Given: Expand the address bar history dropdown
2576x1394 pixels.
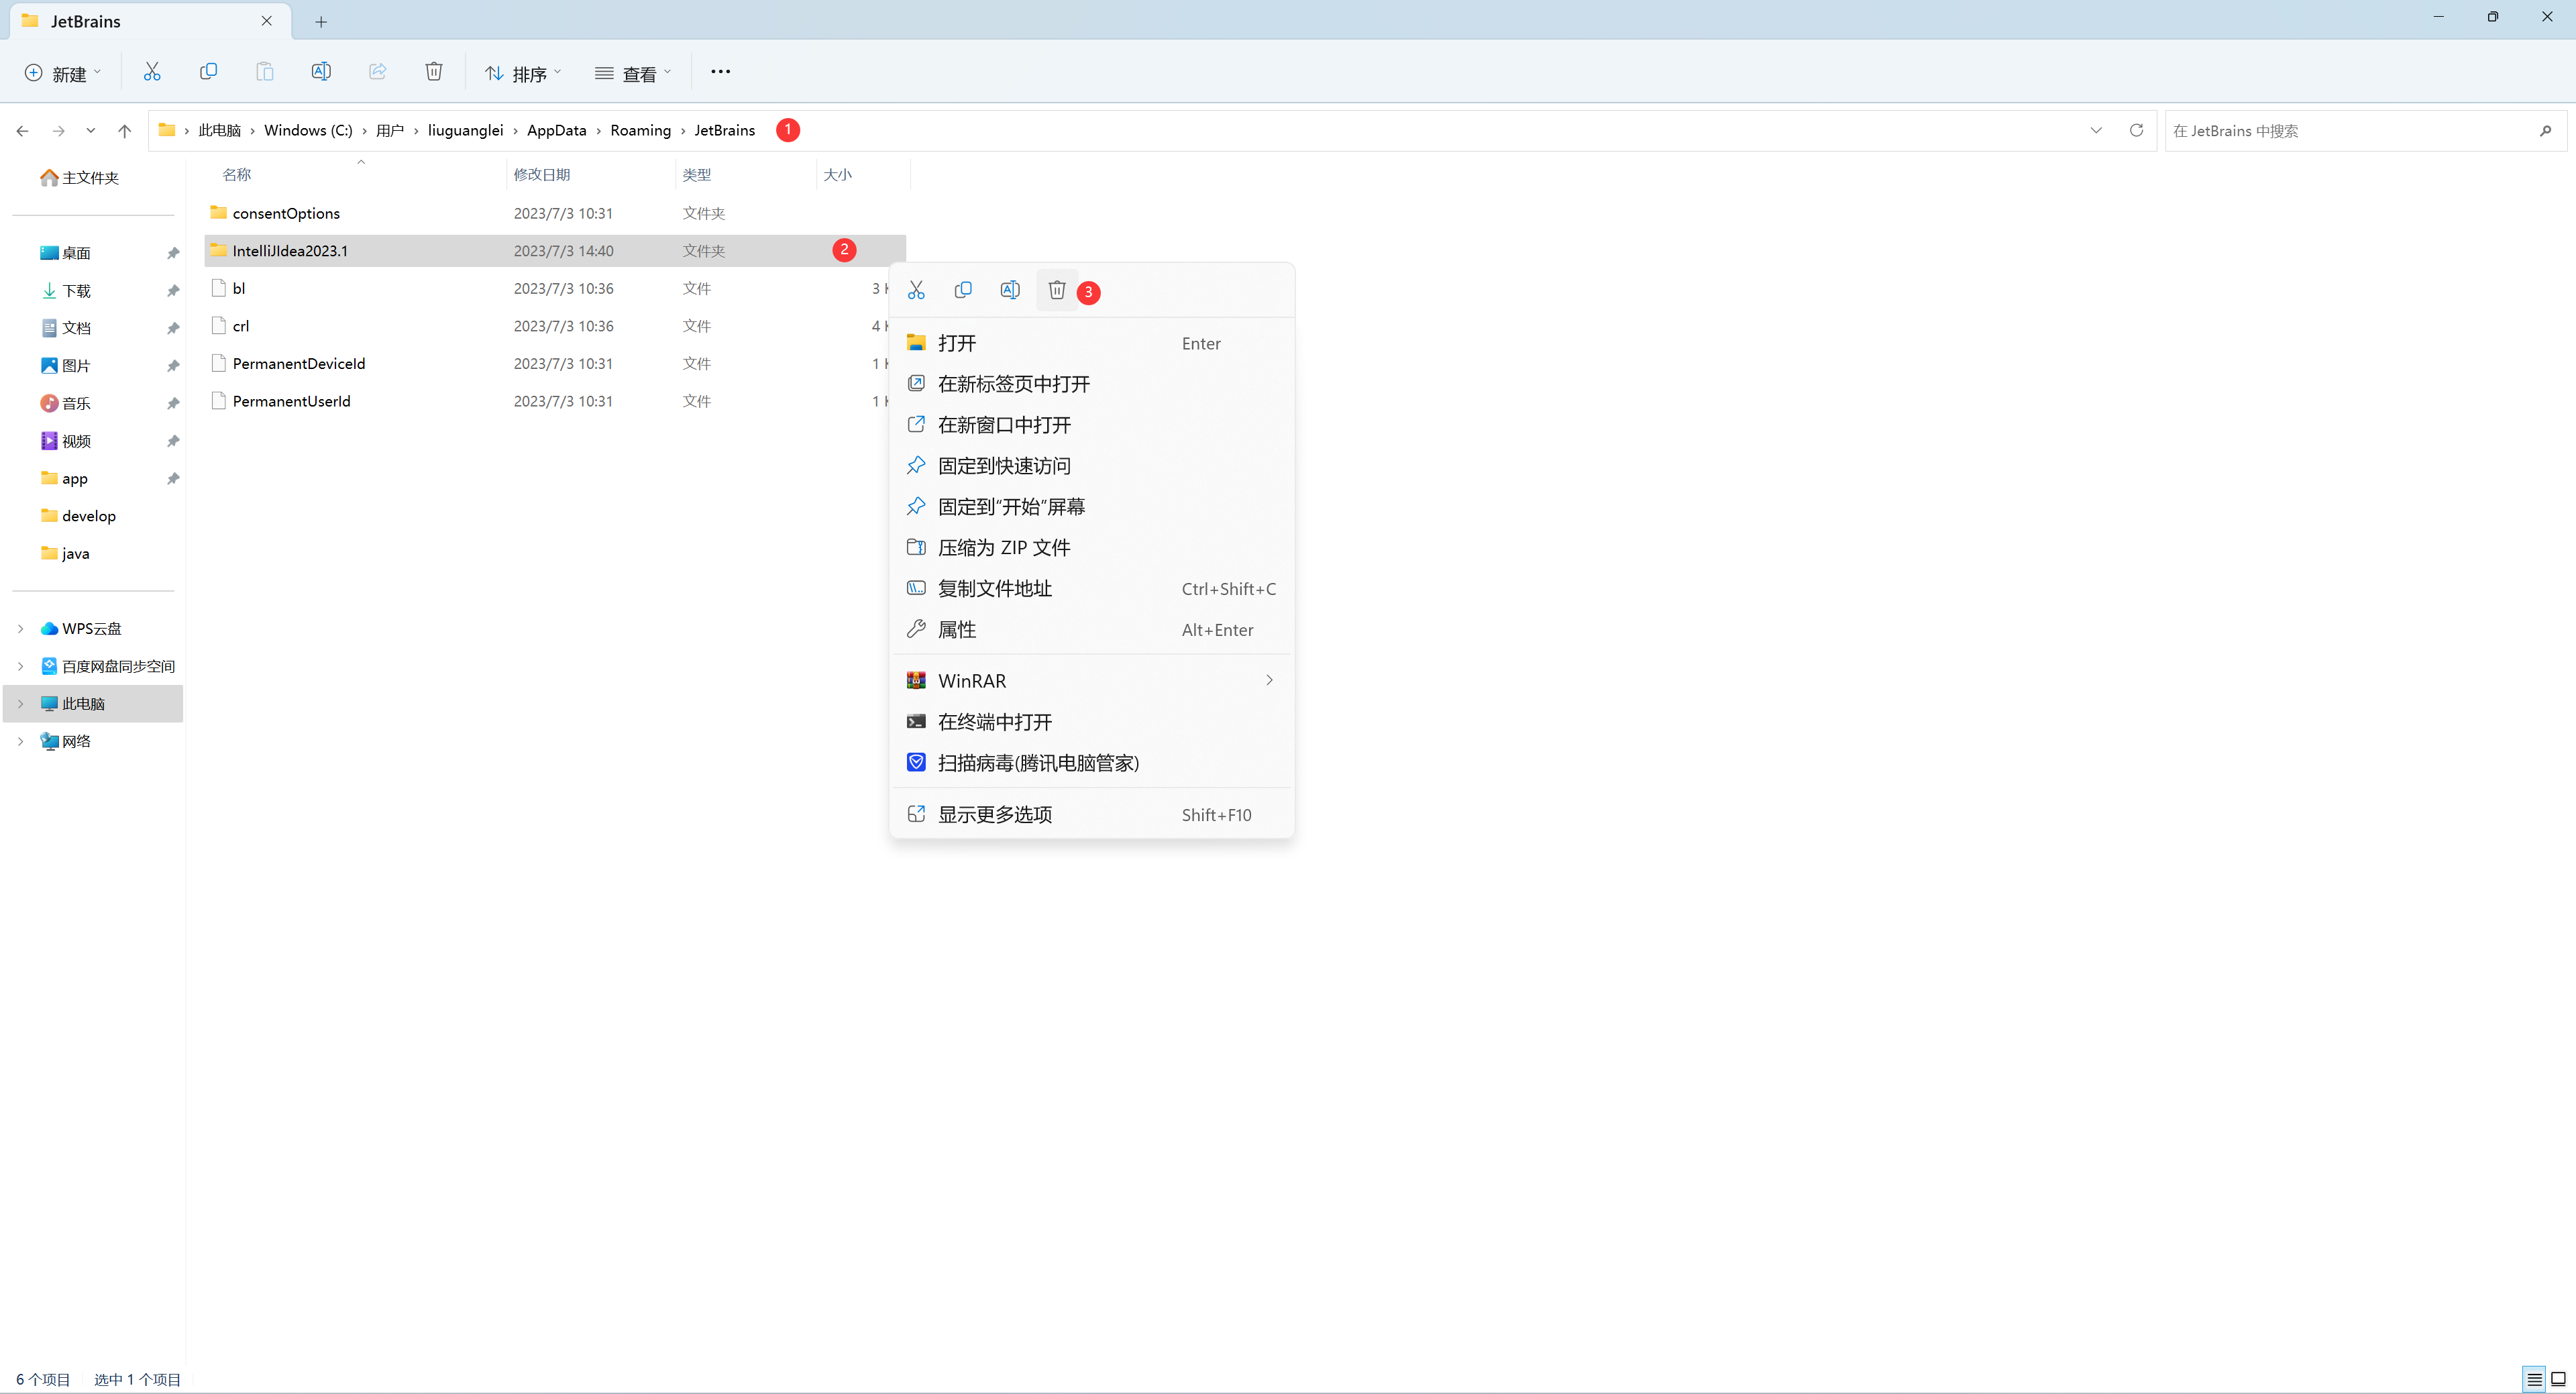Looking at the screenshot, I should pyautogui.click(x=2096, y=131).
